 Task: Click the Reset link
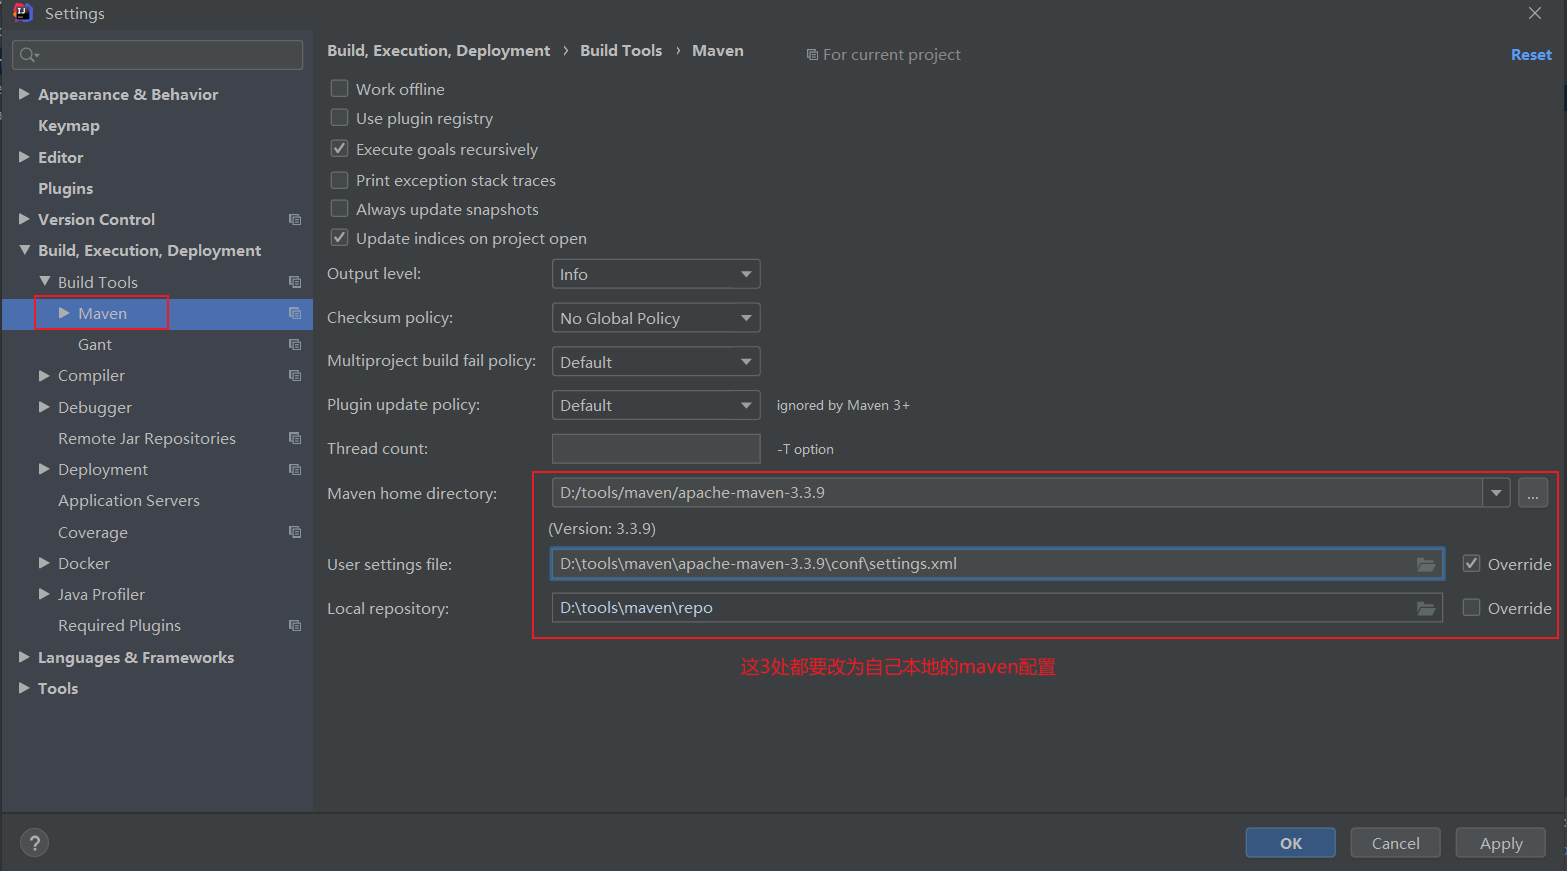(1531, 55)
